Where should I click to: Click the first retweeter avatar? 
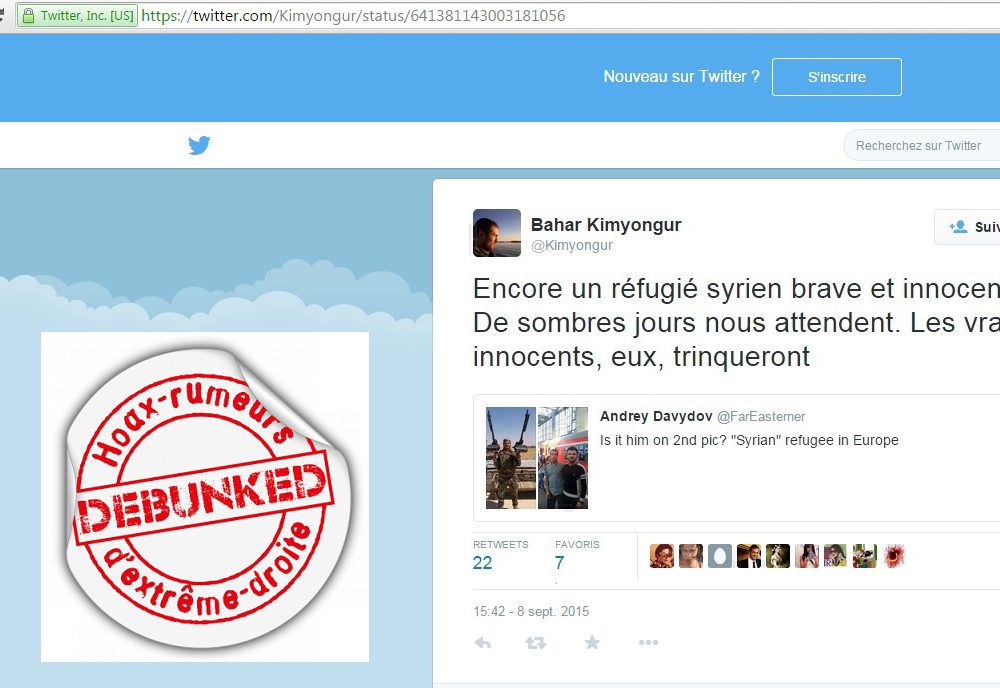tap(662, 556)
